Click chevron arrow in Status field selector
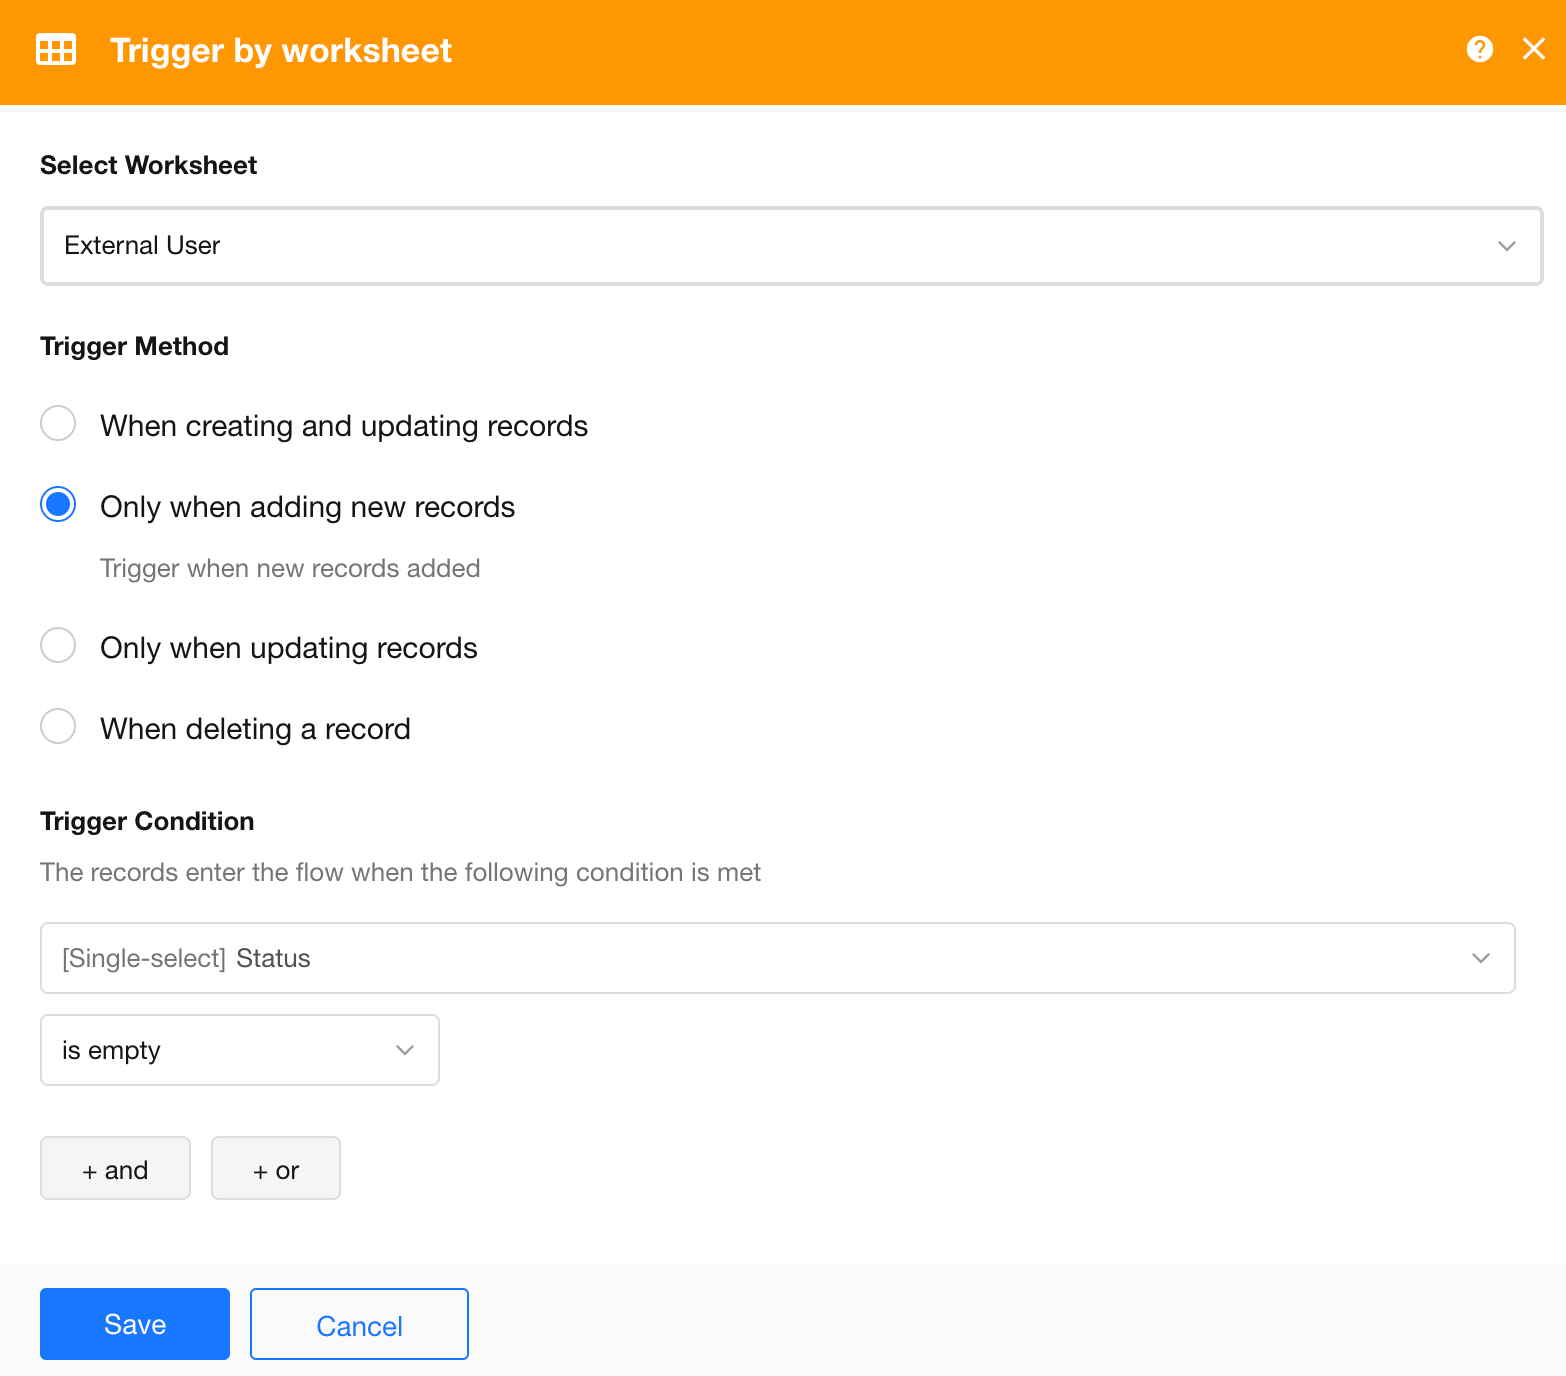Screen dimensions: 1566x1376 coord(1481,958)
